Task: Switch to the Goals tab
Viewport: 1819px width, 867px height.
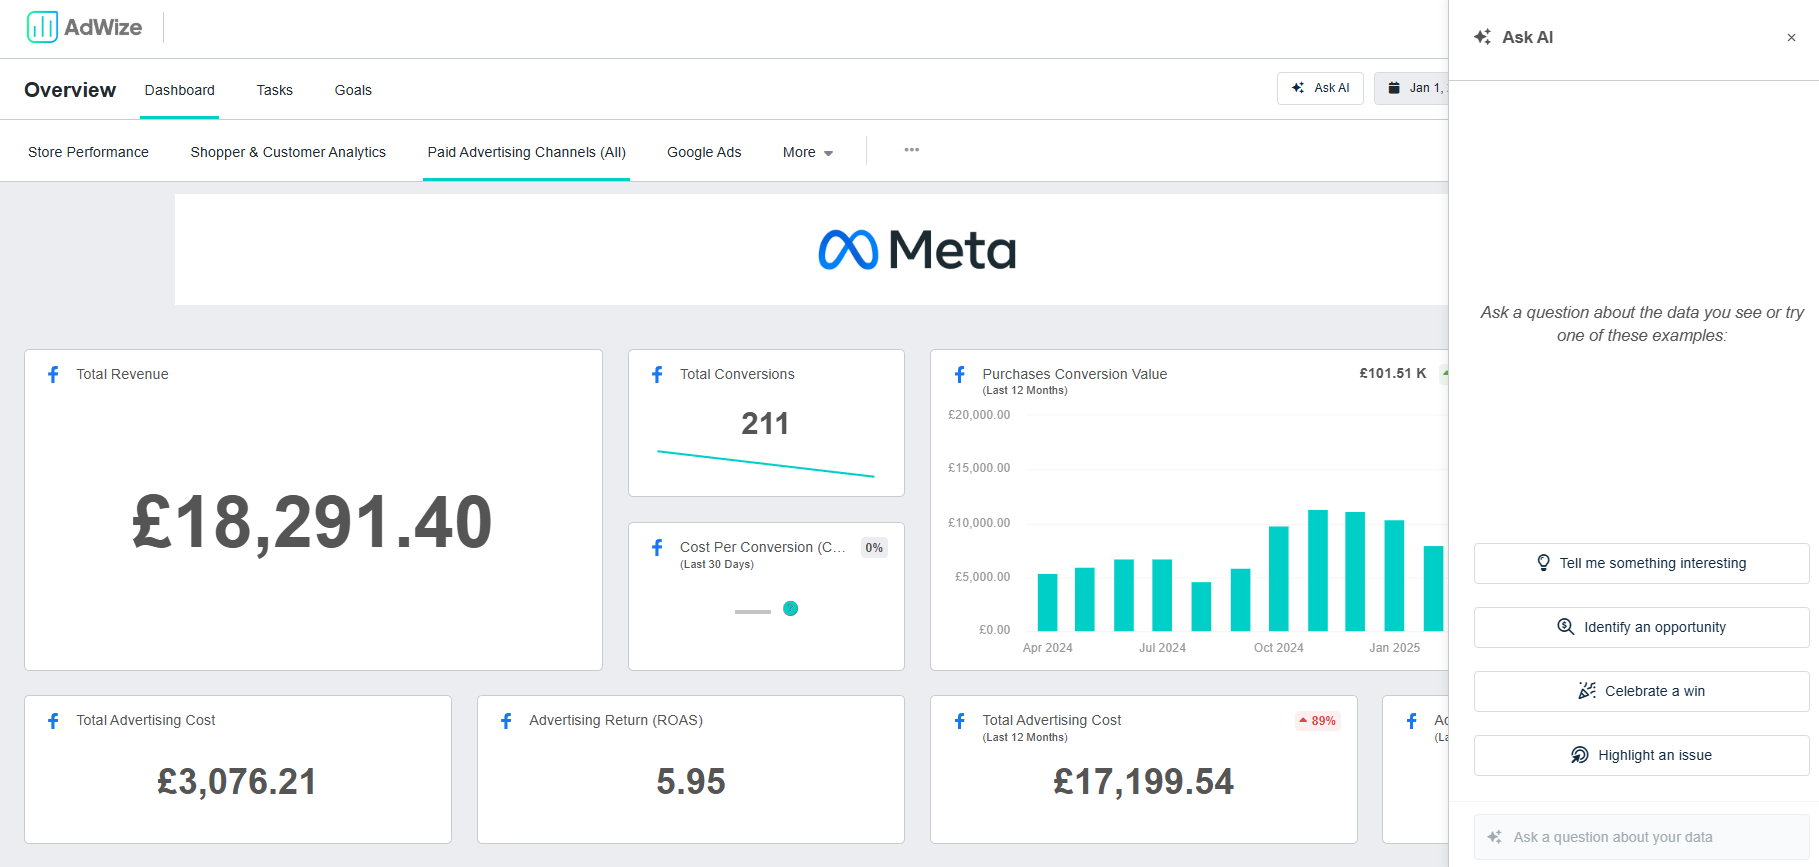Action: click(x=353, y=90)
